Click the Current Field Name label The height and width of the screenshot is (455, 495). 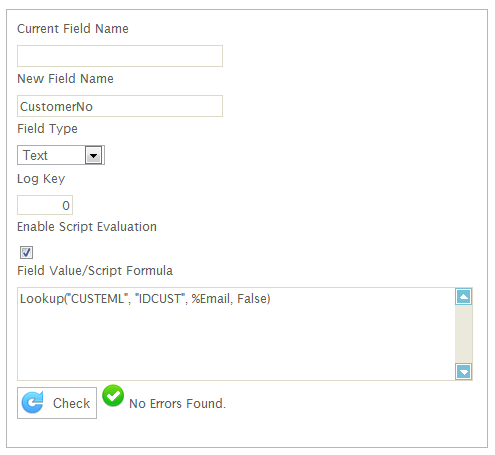click(x=73, y=29)
